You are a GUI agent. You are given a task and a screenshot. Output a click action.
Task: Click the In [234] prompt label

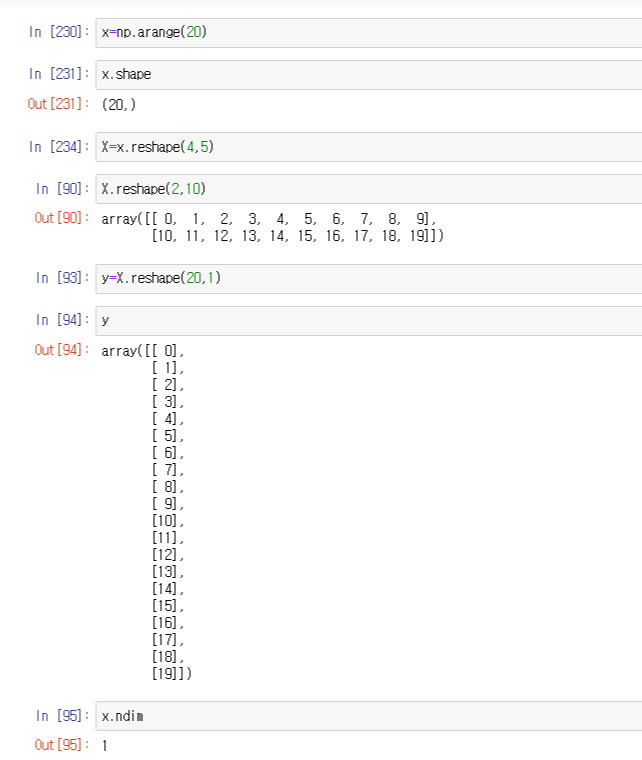(59, 146)
